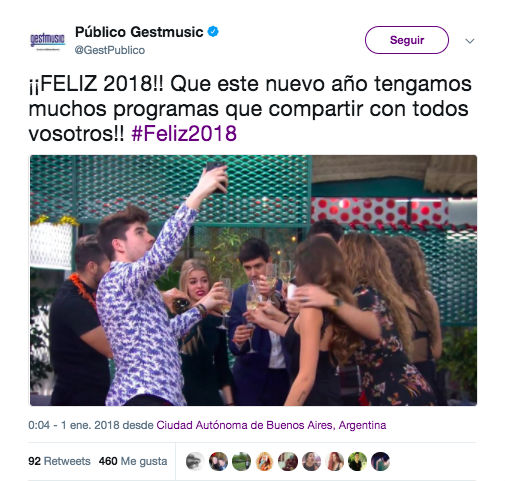The image size is (505, 481).
Task: Open the tweet options chevron menu
Action: [x=470, y=41]
